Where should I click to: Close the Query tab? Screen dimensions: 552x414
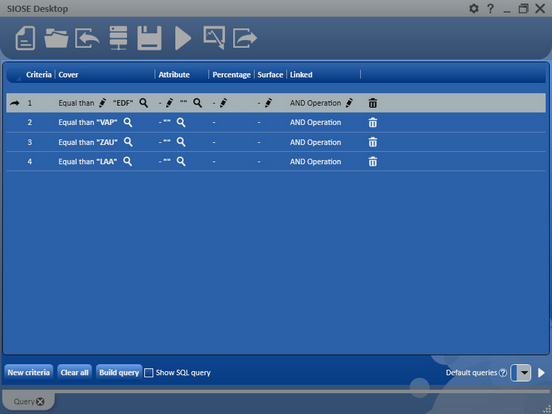click(x=40, y=401)
